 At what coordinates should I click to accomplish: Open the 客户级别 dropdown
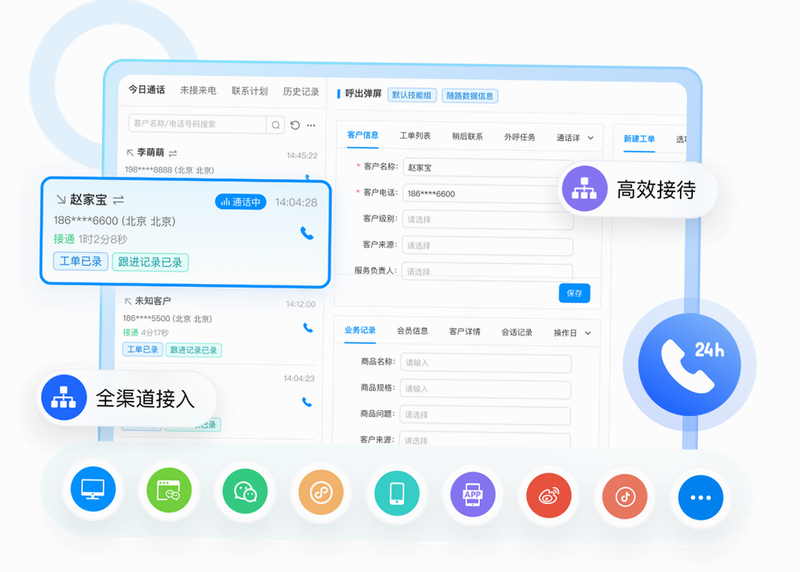click(x=488, y=219)
